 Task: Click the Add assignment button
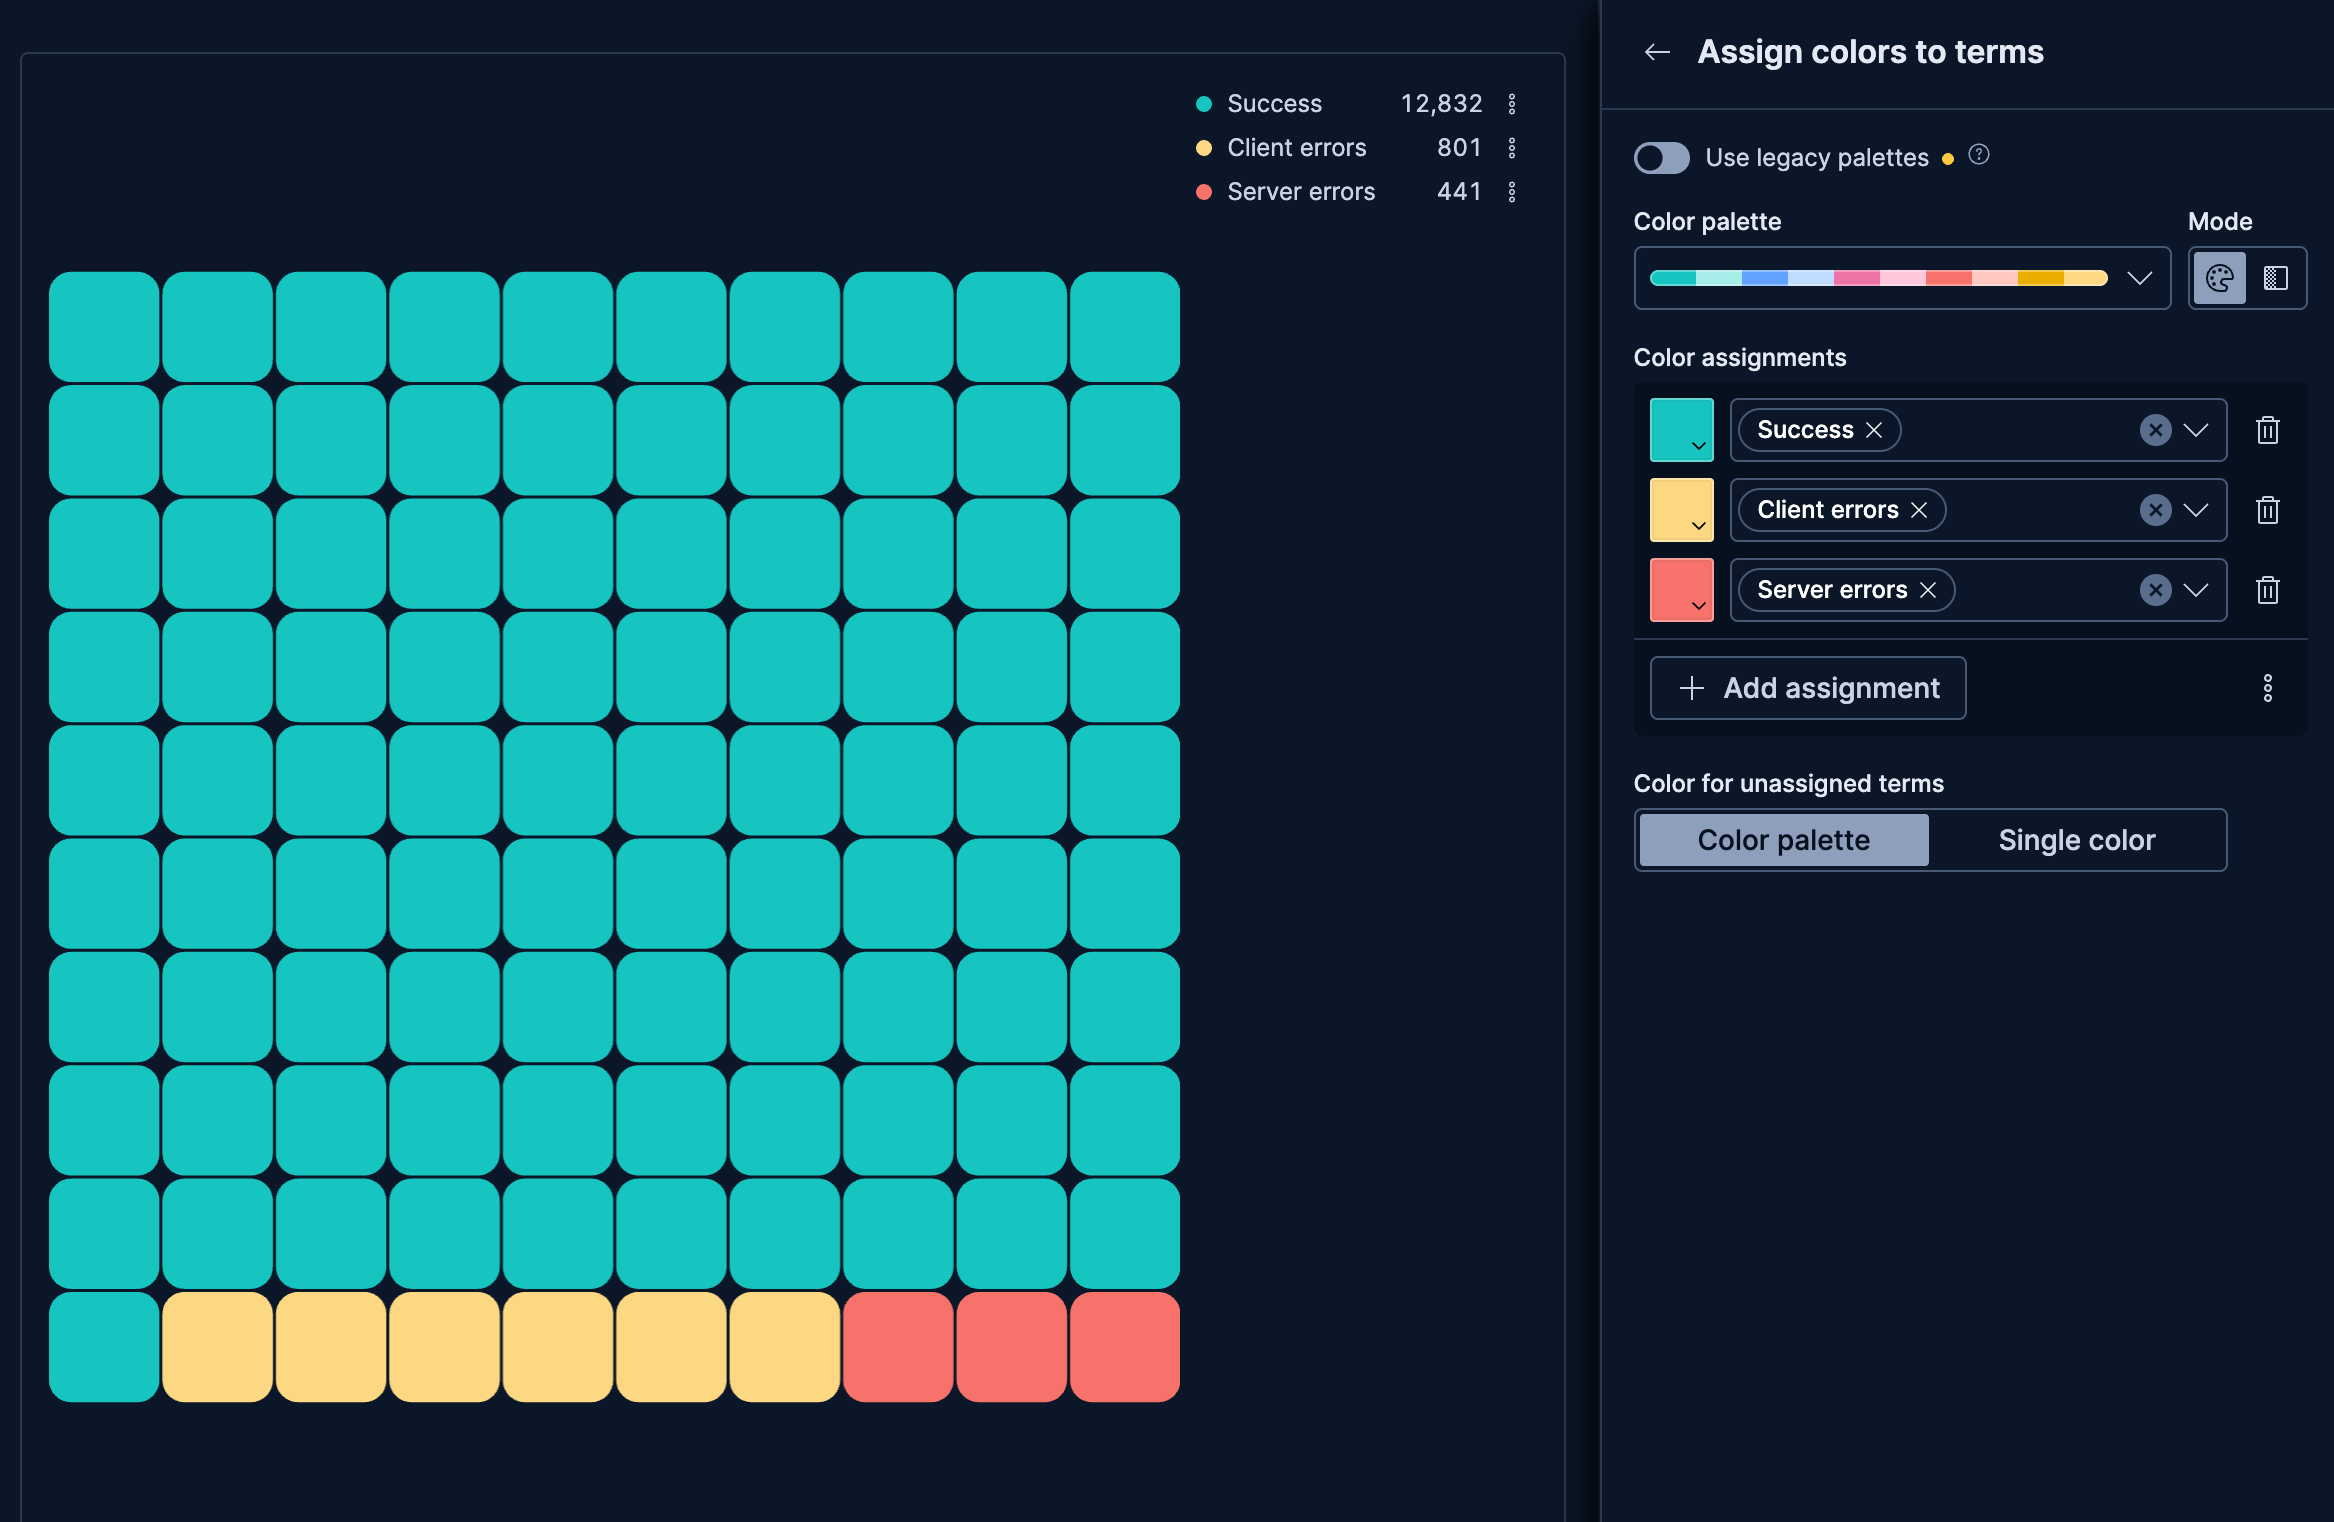pos(1806,688)
